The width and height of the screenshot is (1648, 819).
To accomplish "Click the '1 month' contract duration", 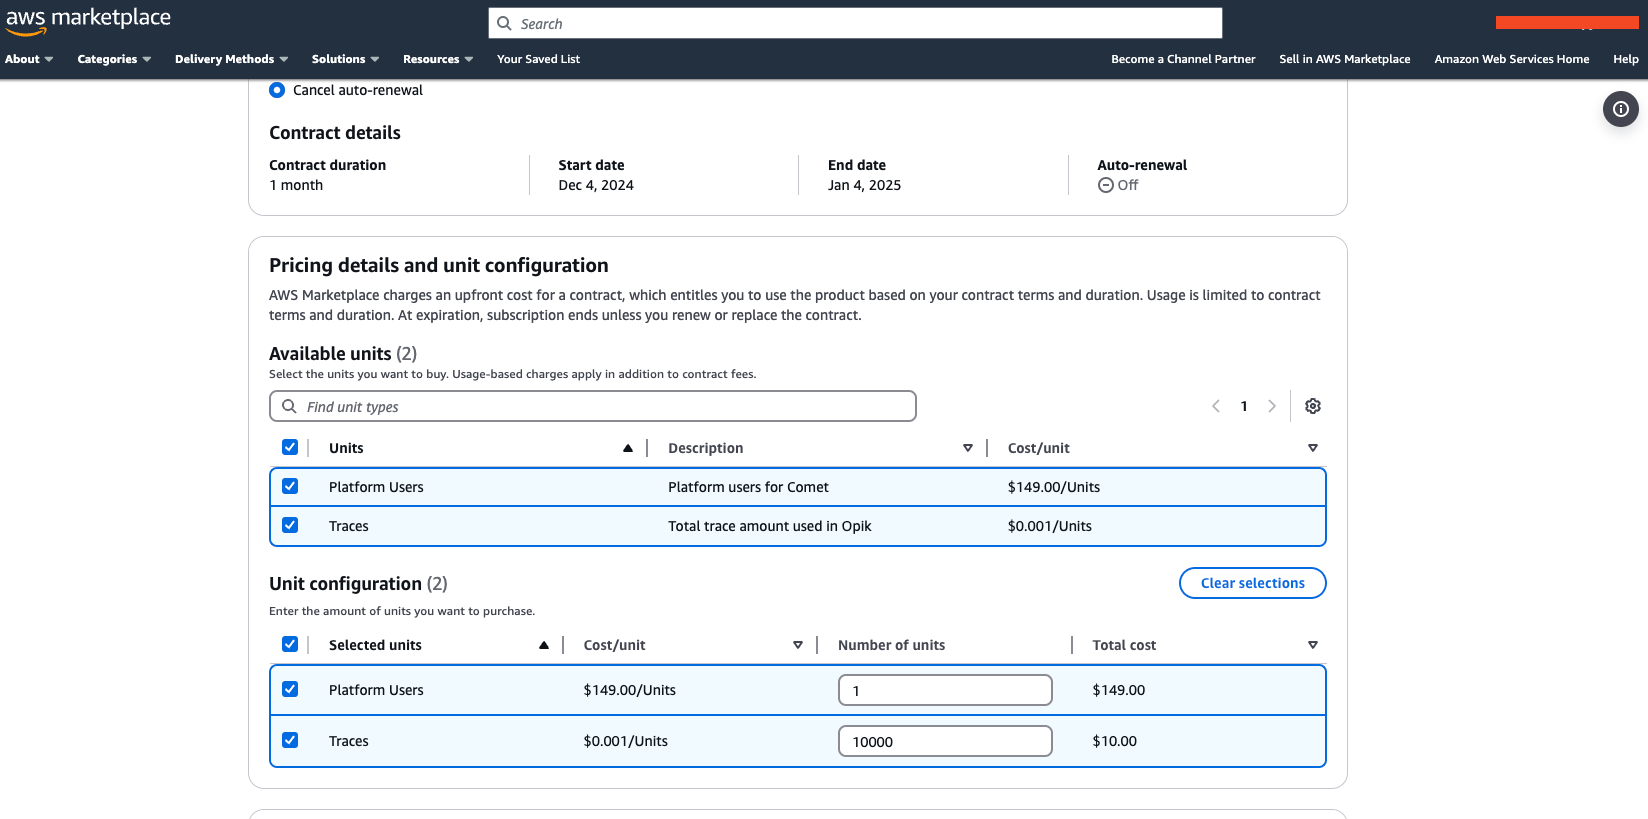I will (296, 185).
